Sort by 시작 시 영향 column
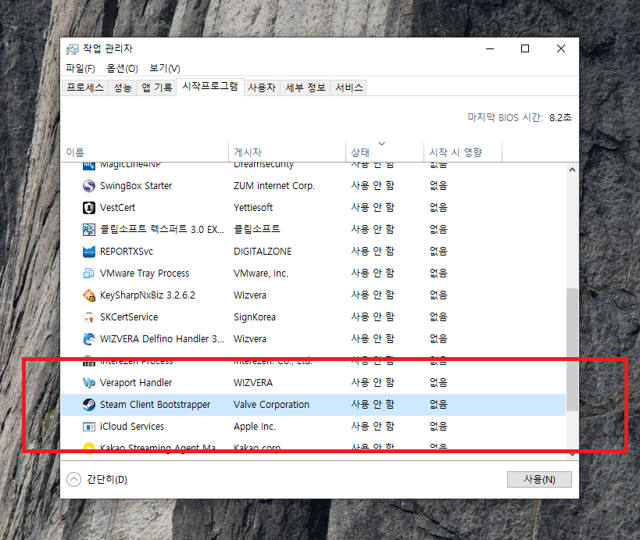 click(x=455, y=152)
